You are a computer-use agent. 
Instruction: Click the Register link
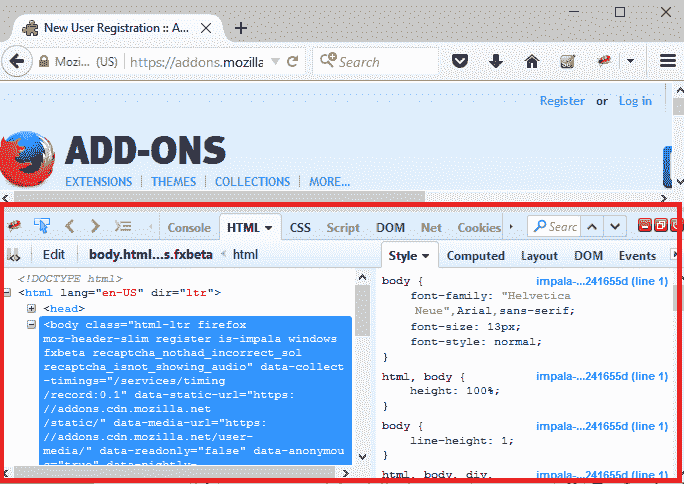(x=562, y=101)
